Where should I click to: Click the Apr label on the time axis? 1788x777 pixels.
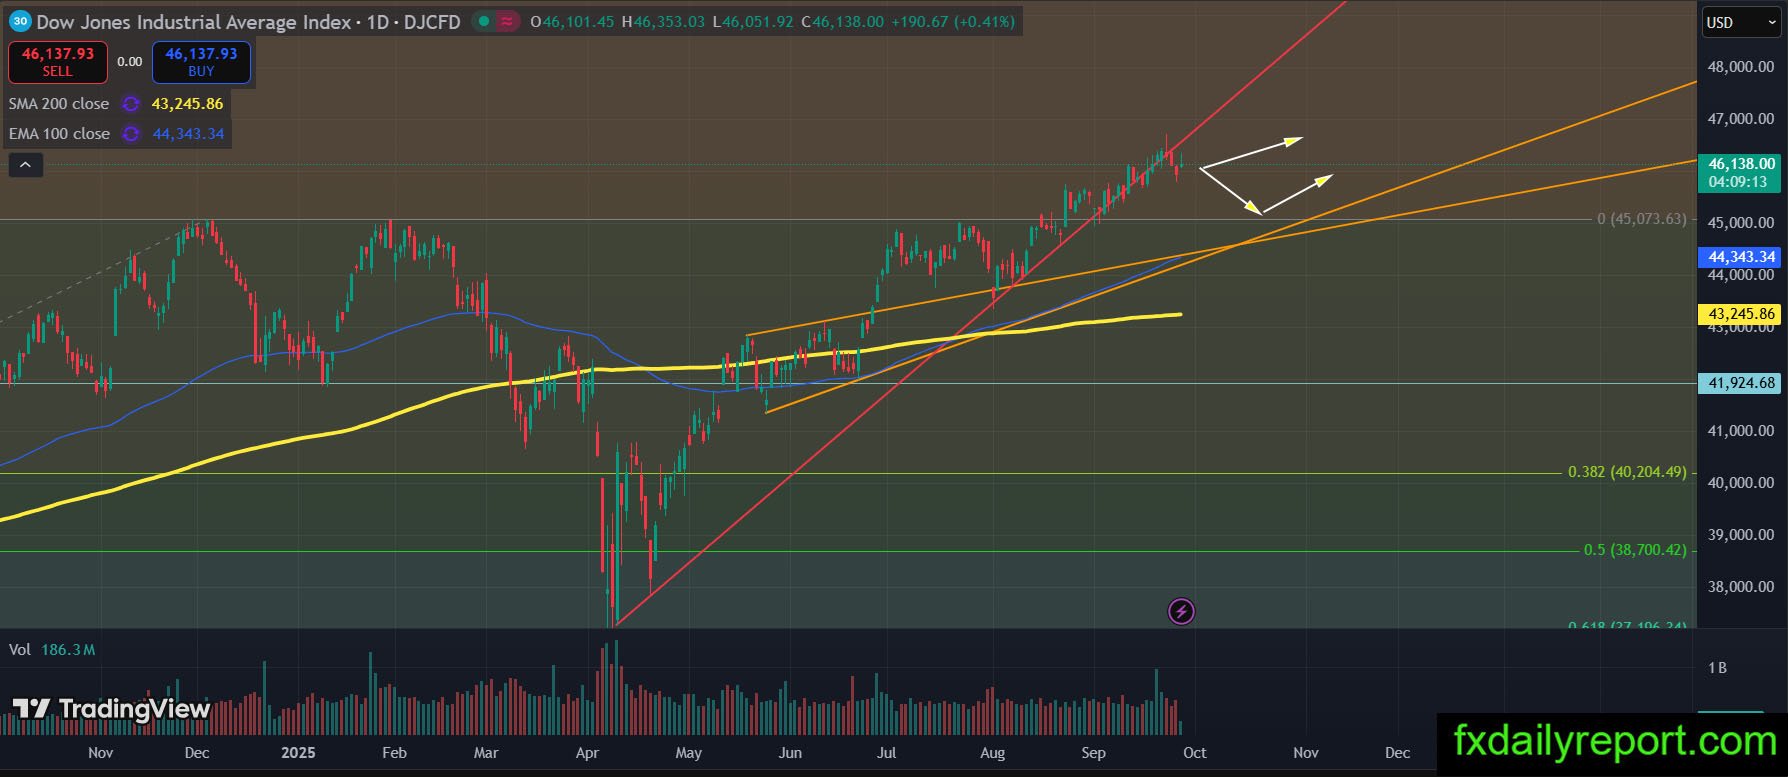click(x=587, y=753)
